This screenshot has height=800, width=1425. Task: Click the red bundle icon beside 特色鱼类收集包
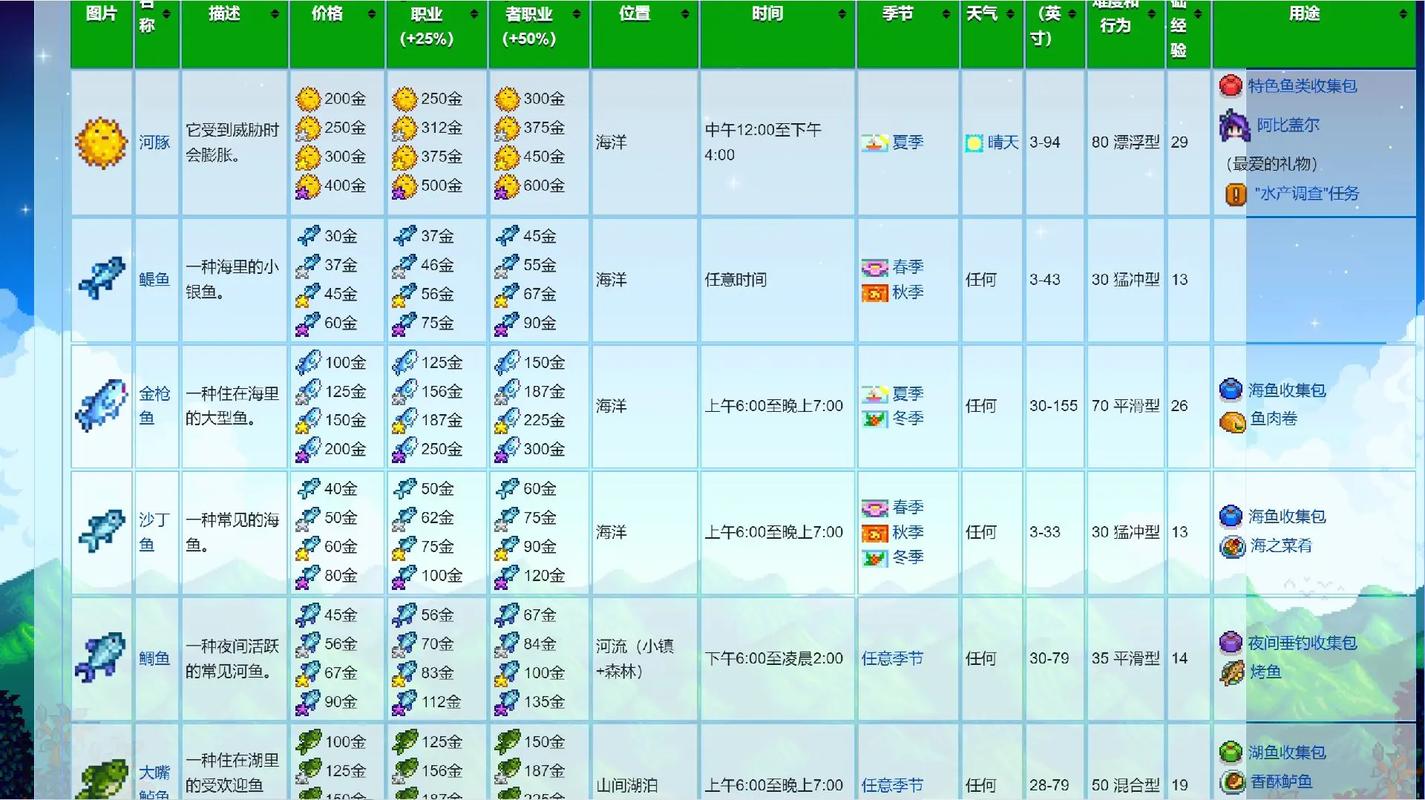tap(1231, 86)
